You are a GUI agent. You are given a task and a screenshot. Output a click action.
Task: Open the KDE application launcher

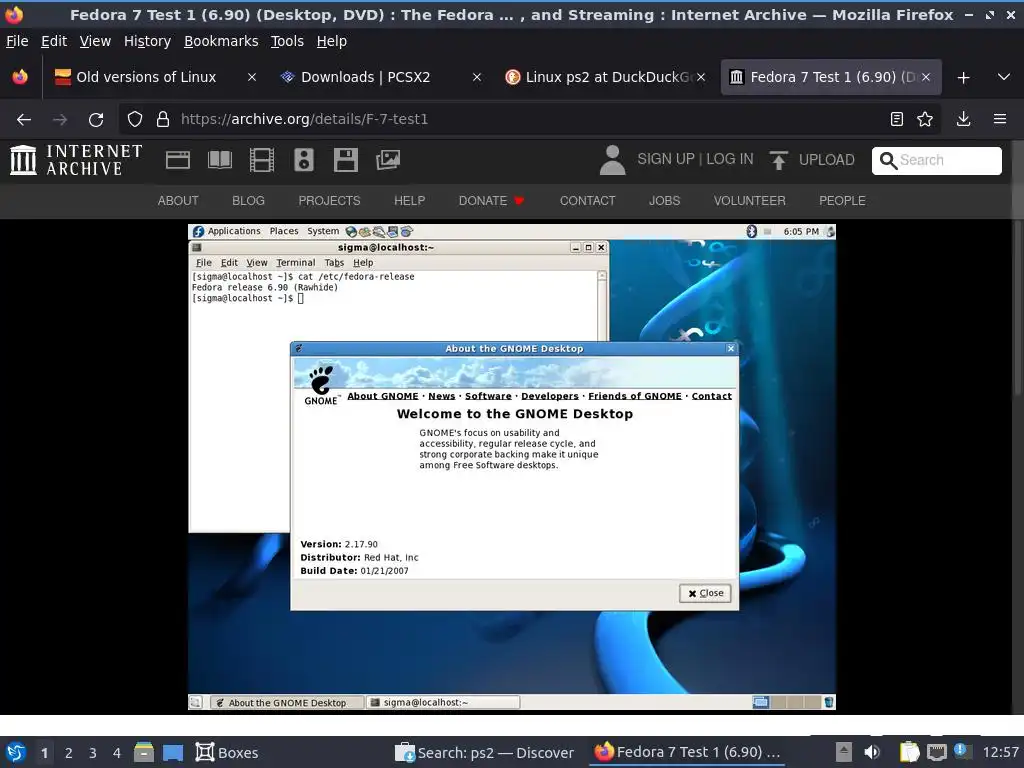tap(16, 753)
